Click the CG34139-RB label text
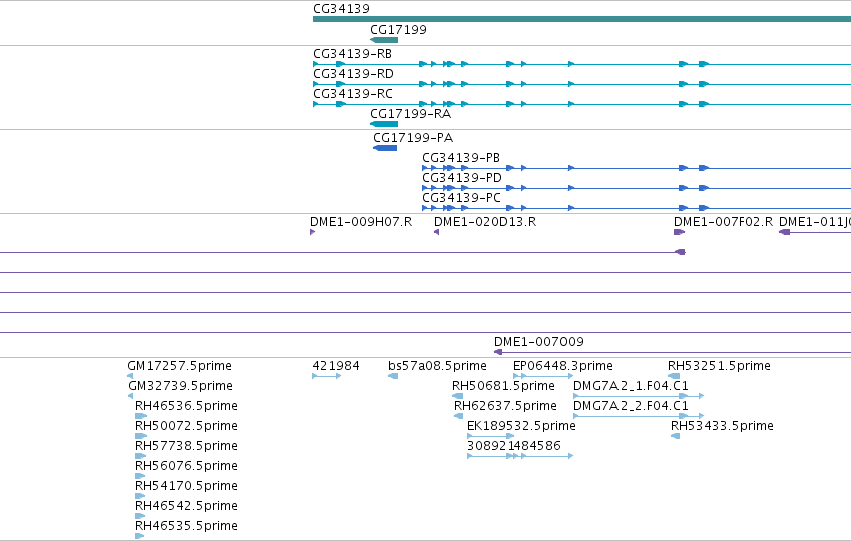The image size is (851, 541). (352, 54)
